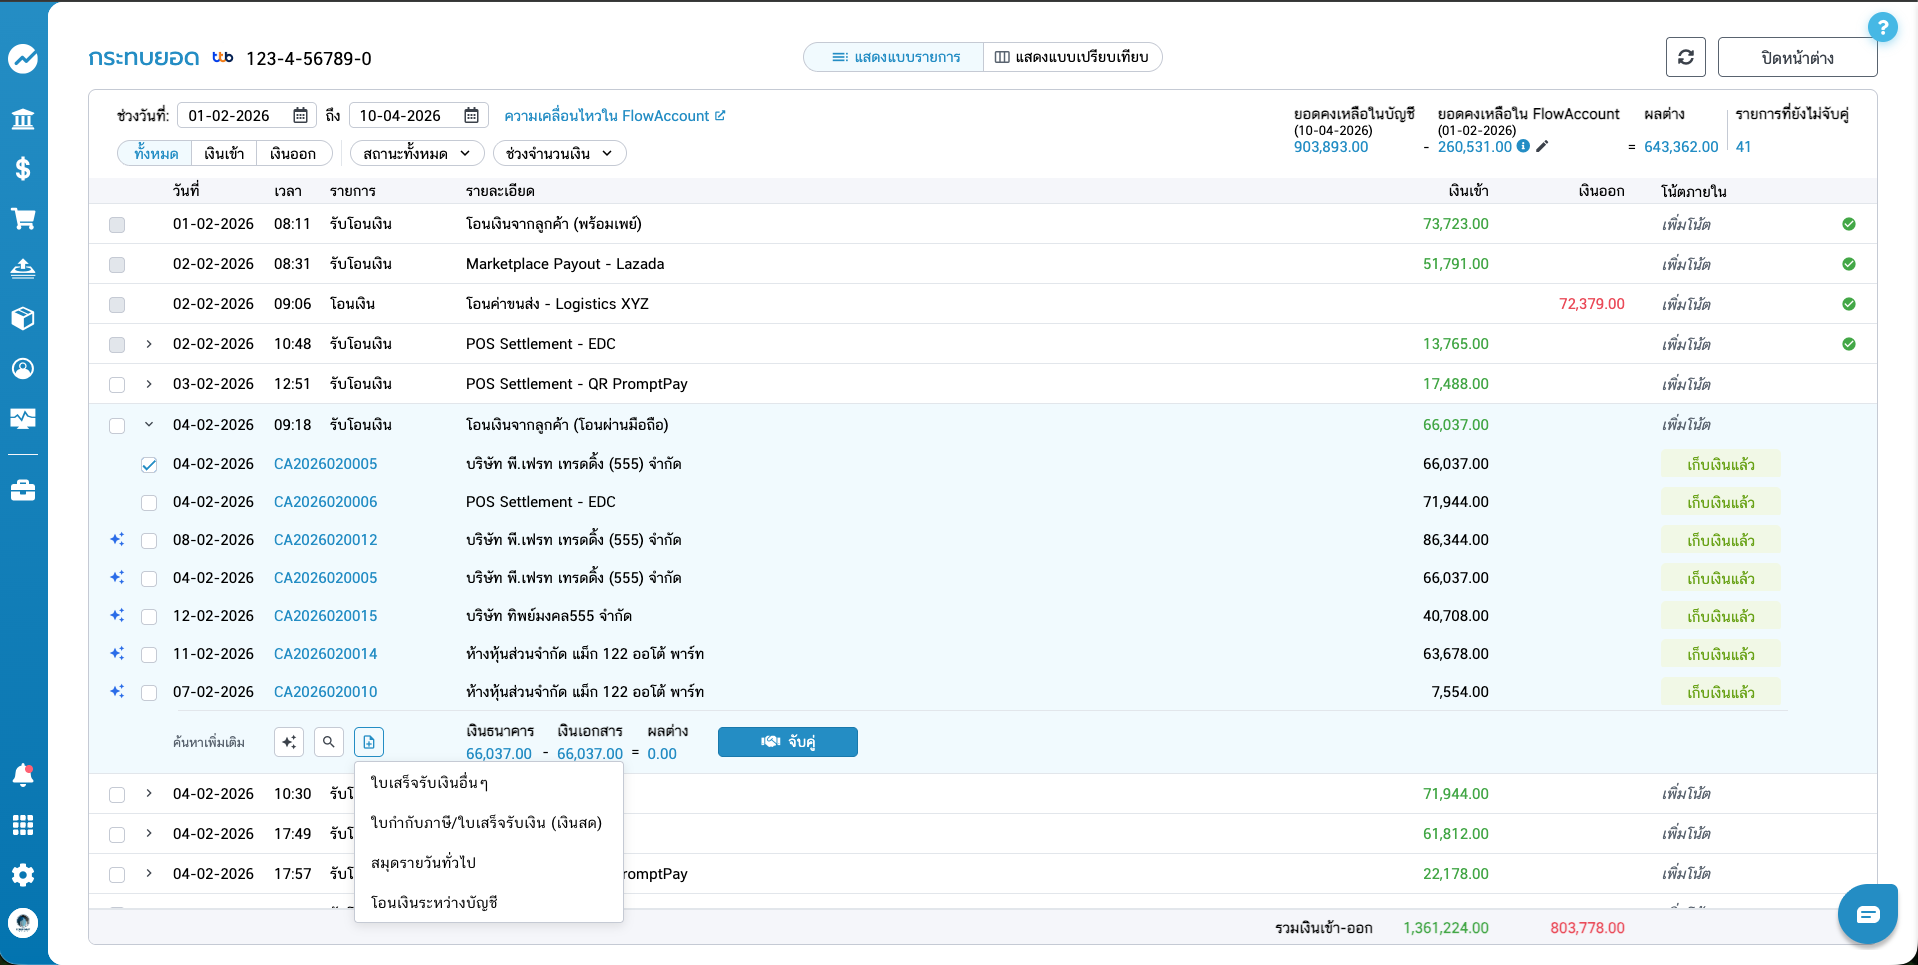Viewport: 1918px width, 965px height.
Task: Click the refresh icon near ปิดหน้าต่าง
Action: [1686, 57]
